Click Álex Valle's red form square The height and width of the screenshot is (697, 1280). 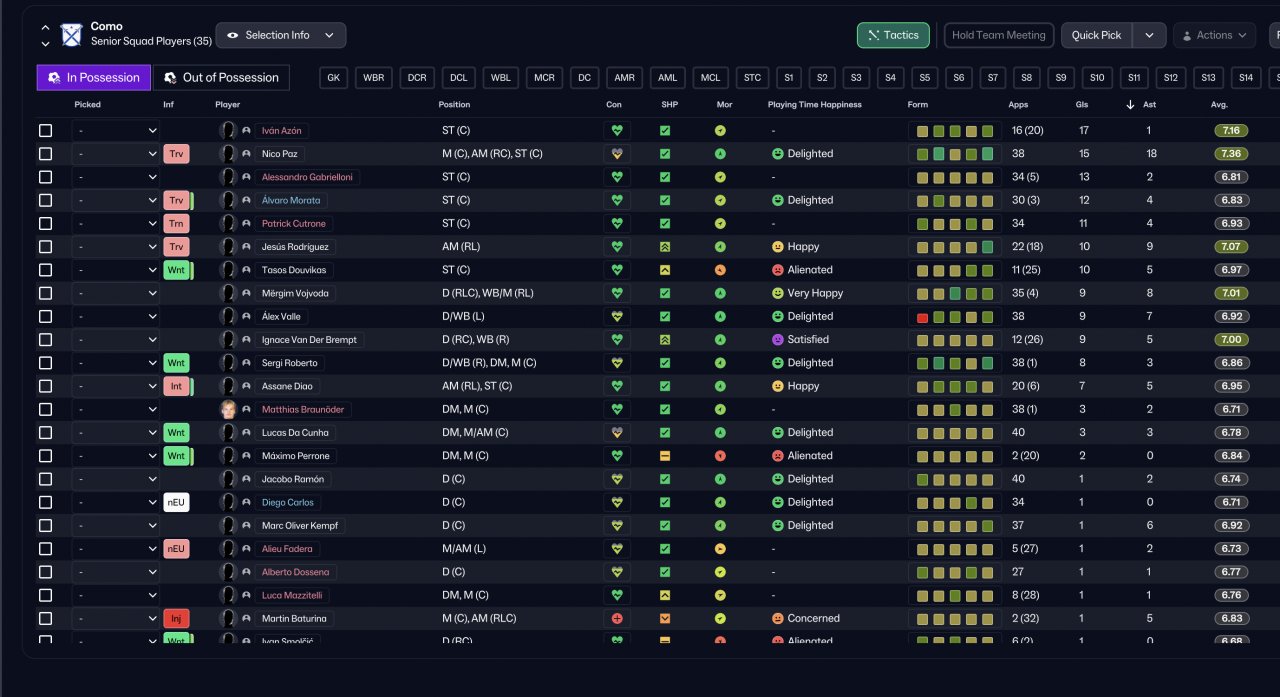923,317
